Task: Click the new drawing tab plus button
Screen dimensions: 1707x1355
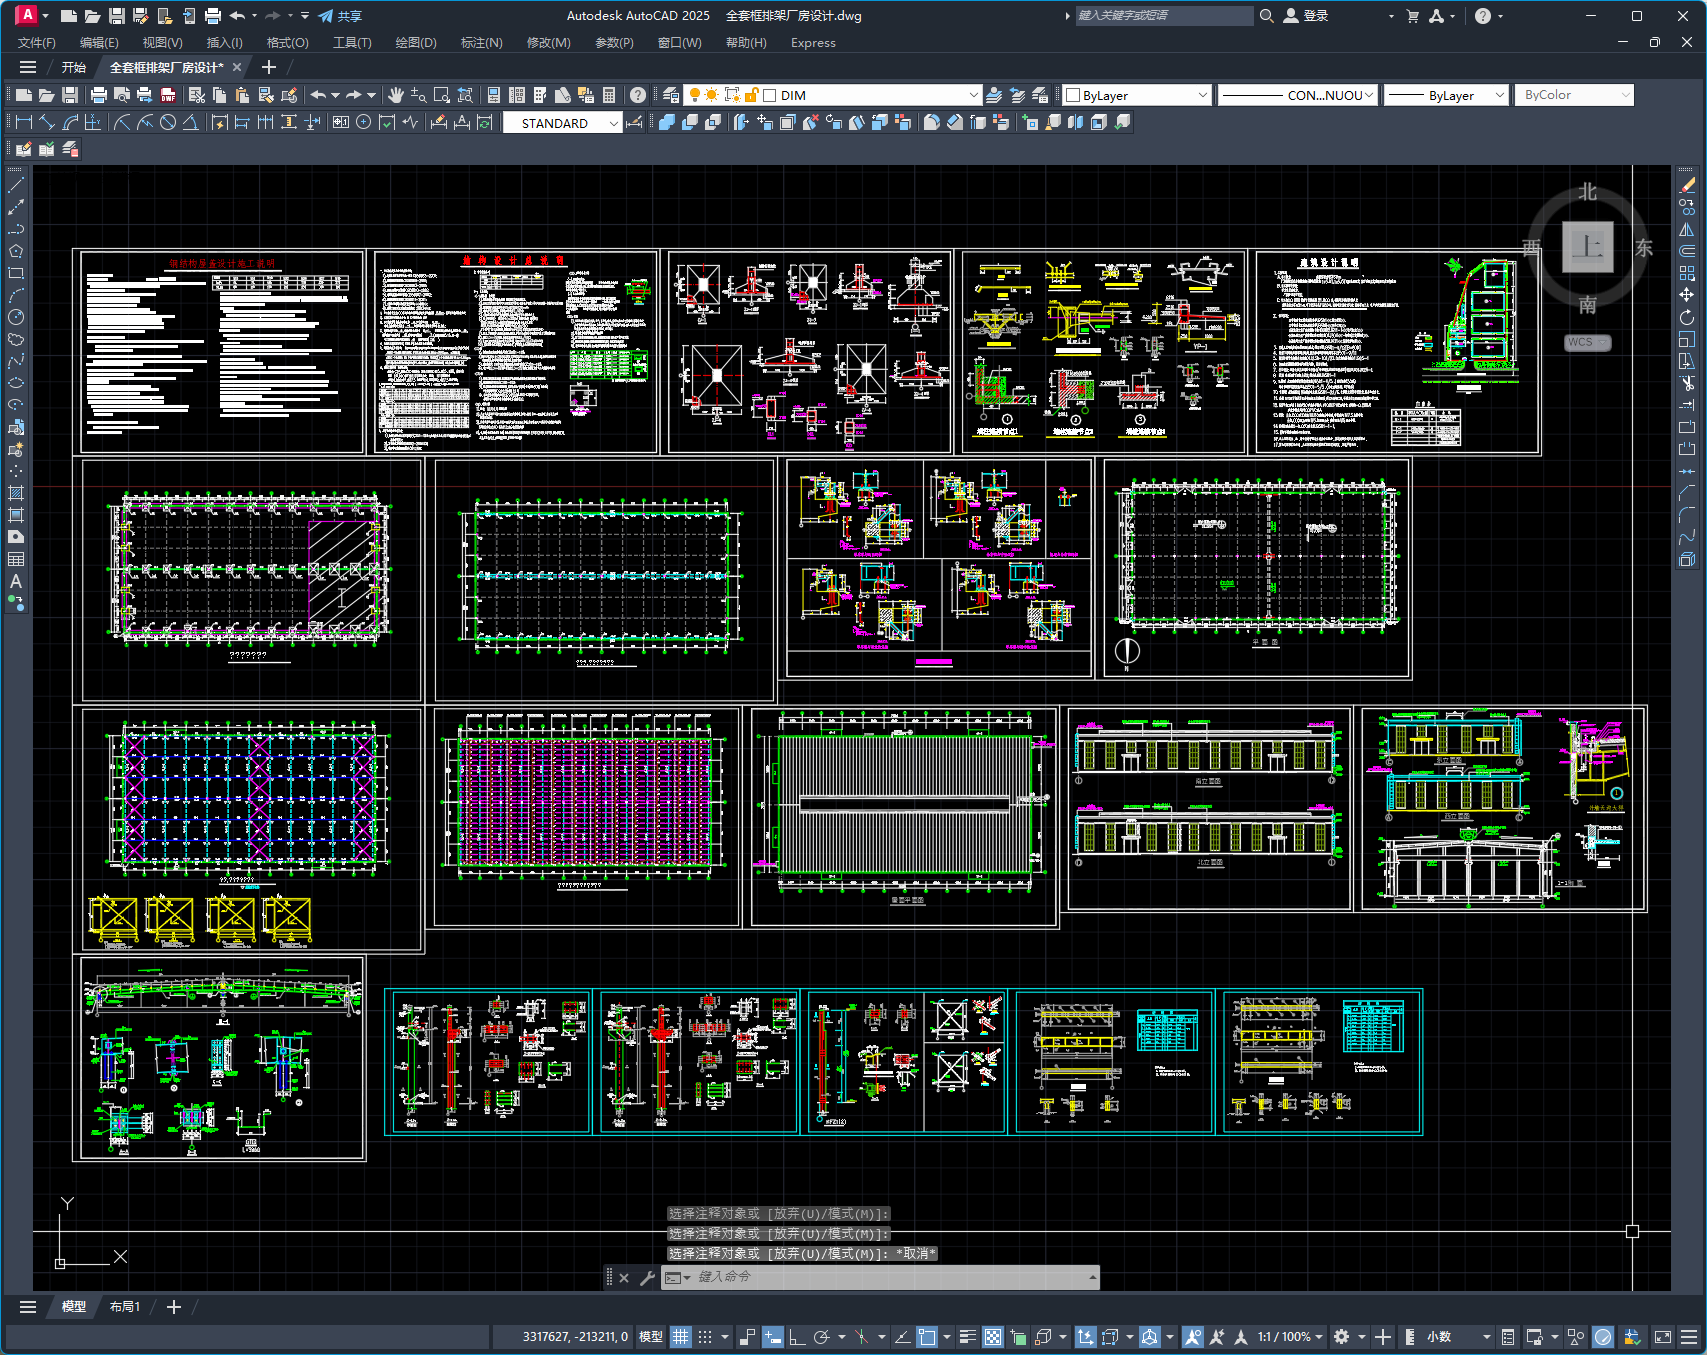Action: tap(268, 67)
